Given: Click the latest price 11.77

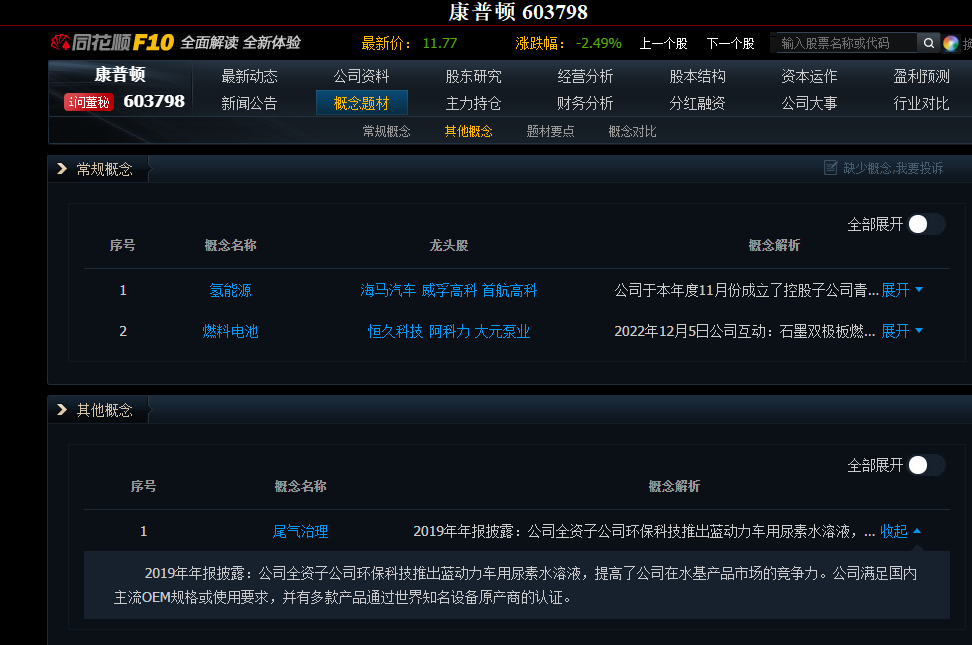Looking at the screenshot, I should point(440,43).
